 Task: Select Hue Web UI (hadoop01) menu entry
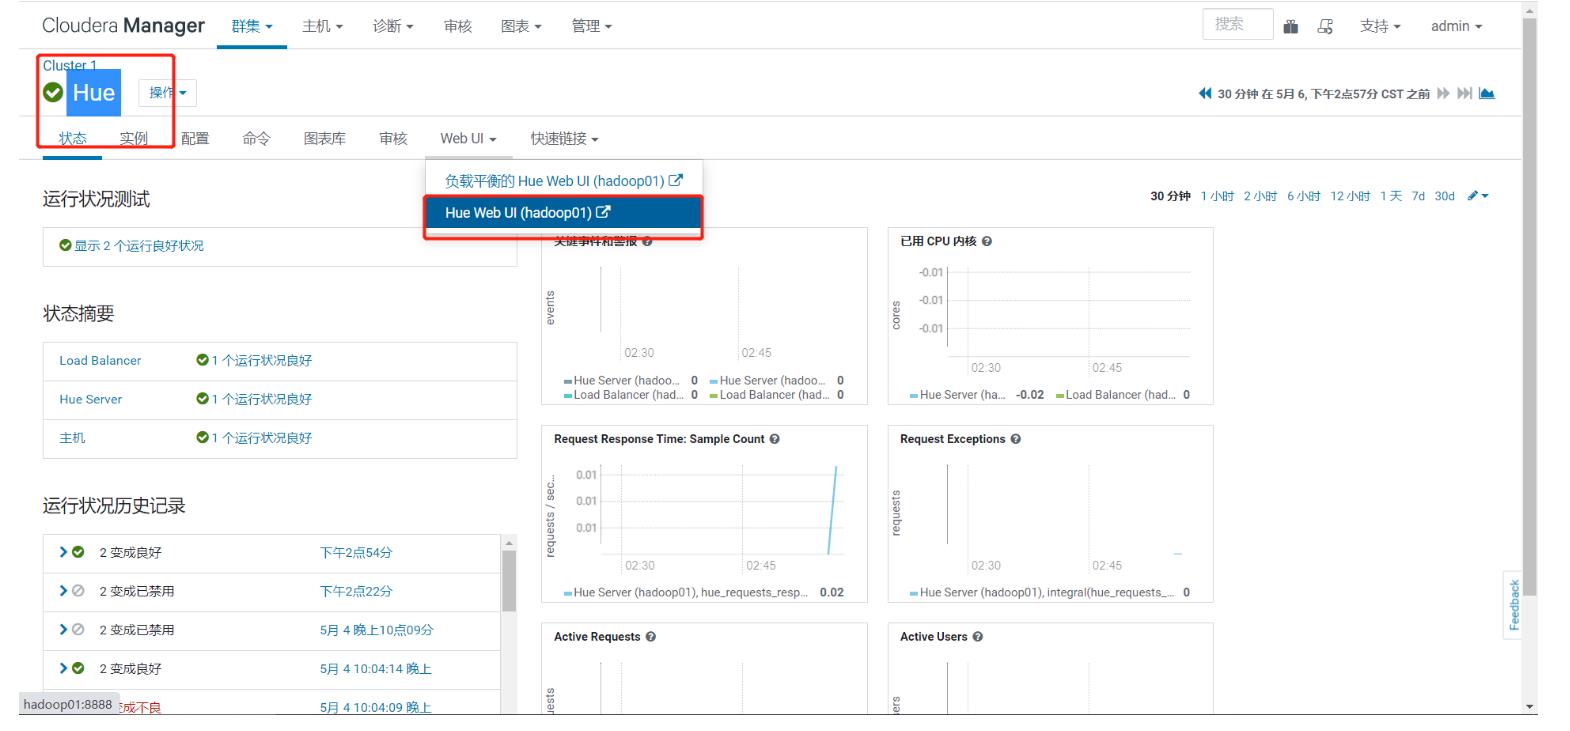pyautogui.click(x=563, y=212)
